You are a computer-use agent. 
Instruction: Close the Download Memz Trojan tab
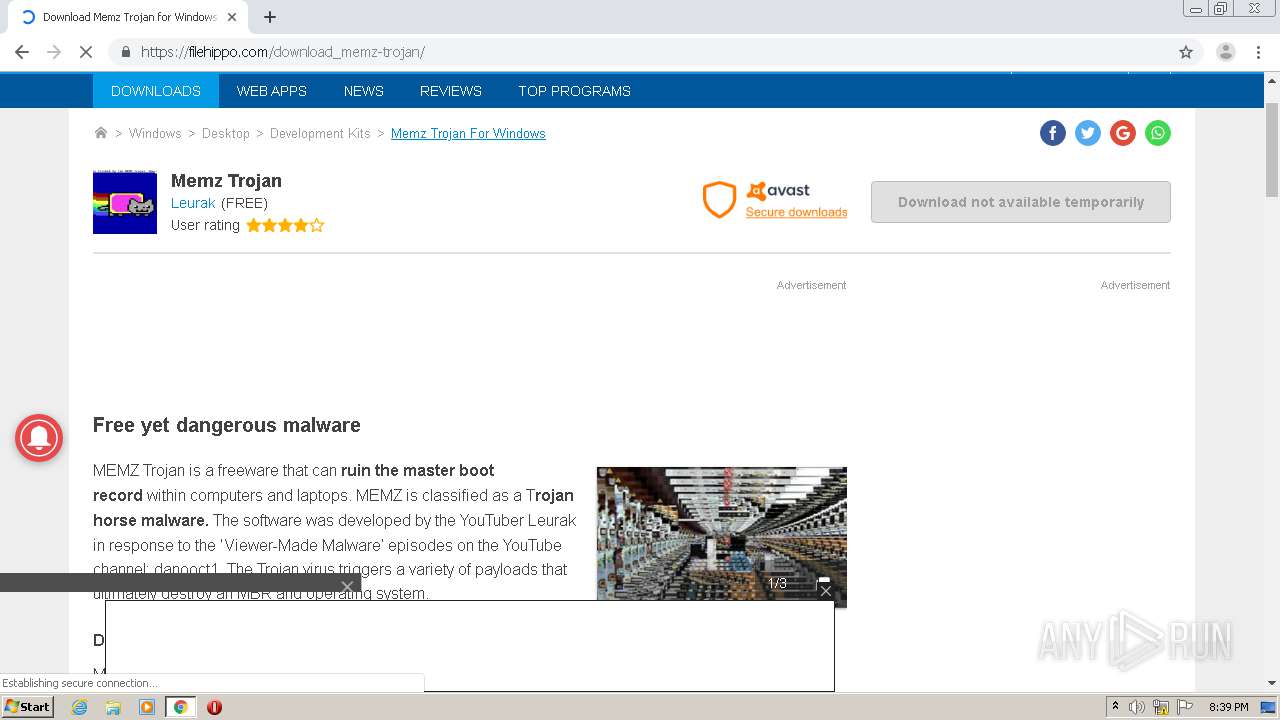(x=232, y=17)
